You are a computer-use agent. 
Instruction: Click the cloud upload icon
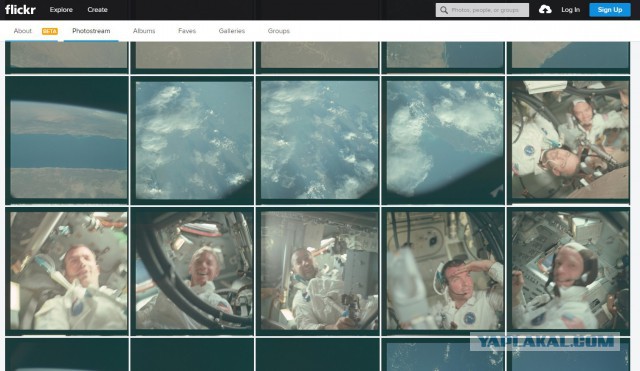(x=545, y=9)
